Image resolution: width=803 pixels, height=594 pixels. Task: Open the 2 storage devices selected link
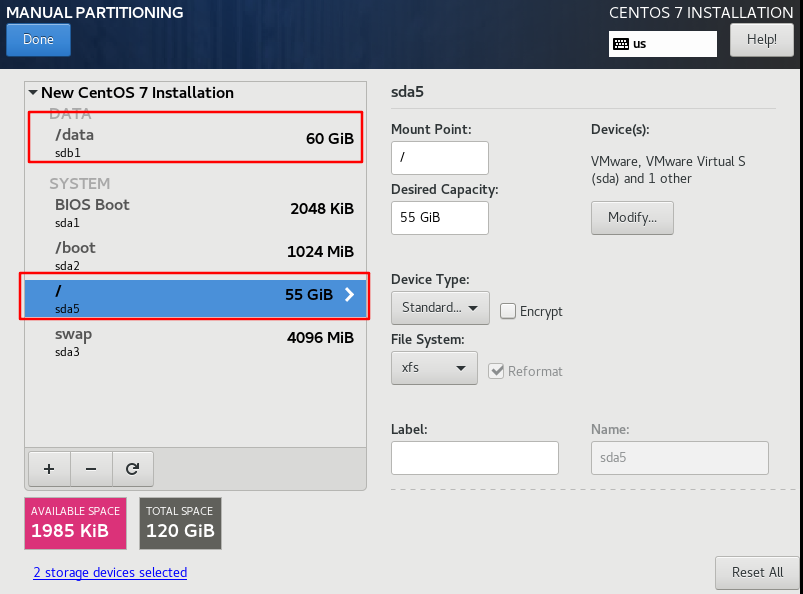110,573
